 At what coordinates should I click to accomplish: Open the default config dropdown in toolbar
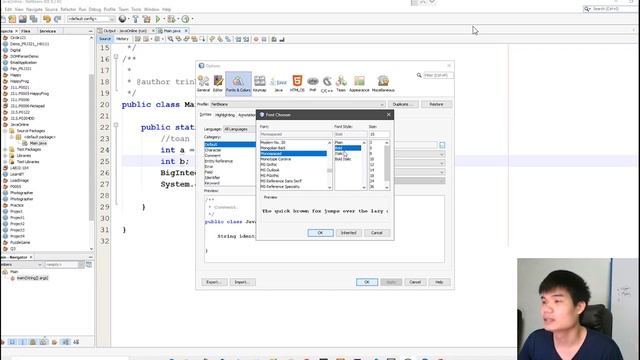91,19
